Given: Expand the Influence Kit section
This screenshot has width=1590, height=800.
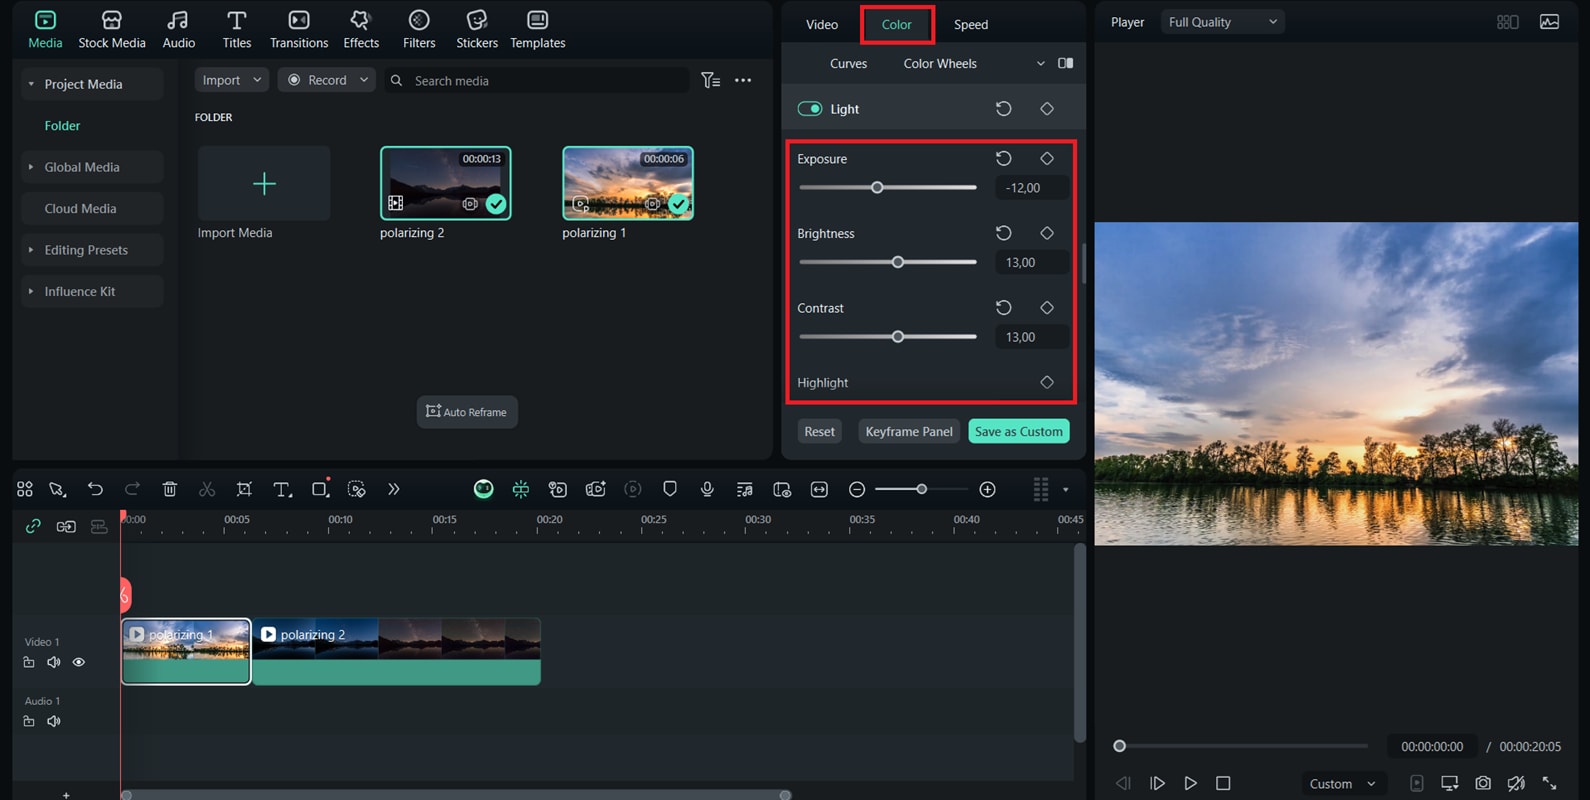Looking at the screenshot, I should 31,291.
